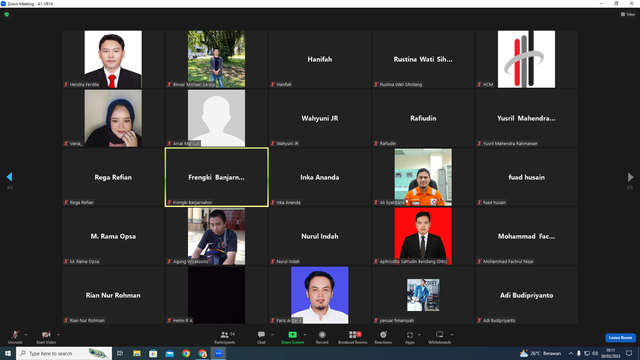Expand Whiteboards options arrow
This screenshot has height=360, width=640.
(452, 335)
